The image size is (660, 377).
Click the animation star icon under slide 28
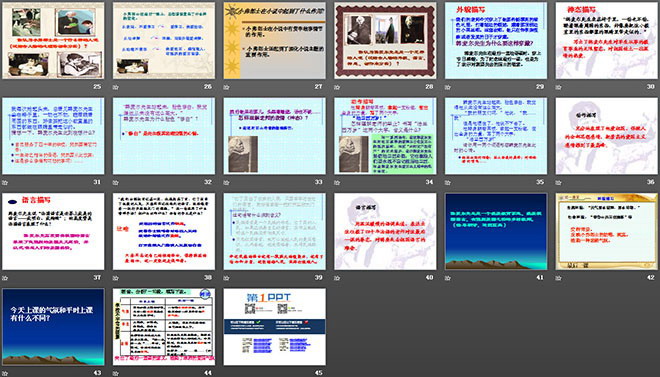point(337,87)
